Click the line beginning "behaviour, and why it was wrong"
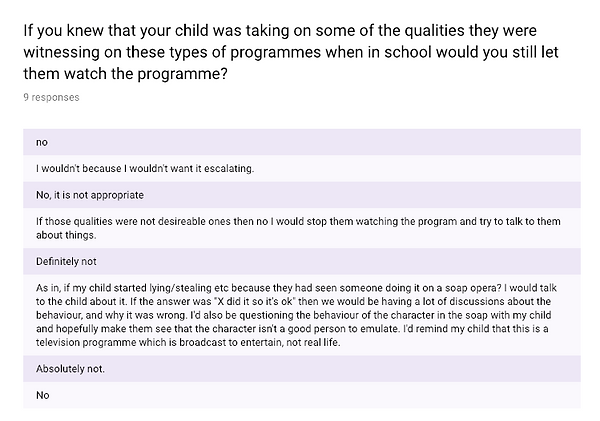Screen dimensions: 600x421 [293, 315]
